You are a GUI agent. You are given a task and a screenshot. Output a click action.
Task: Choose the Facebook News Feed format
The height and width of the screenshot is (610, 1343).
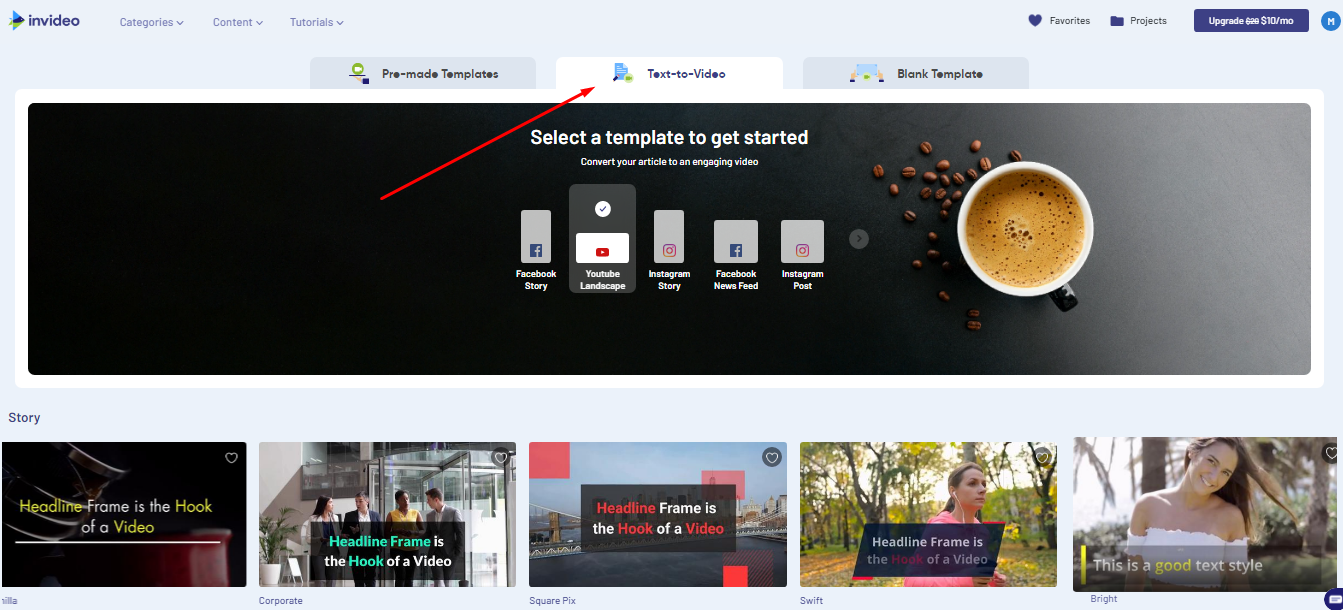(736, 256)
